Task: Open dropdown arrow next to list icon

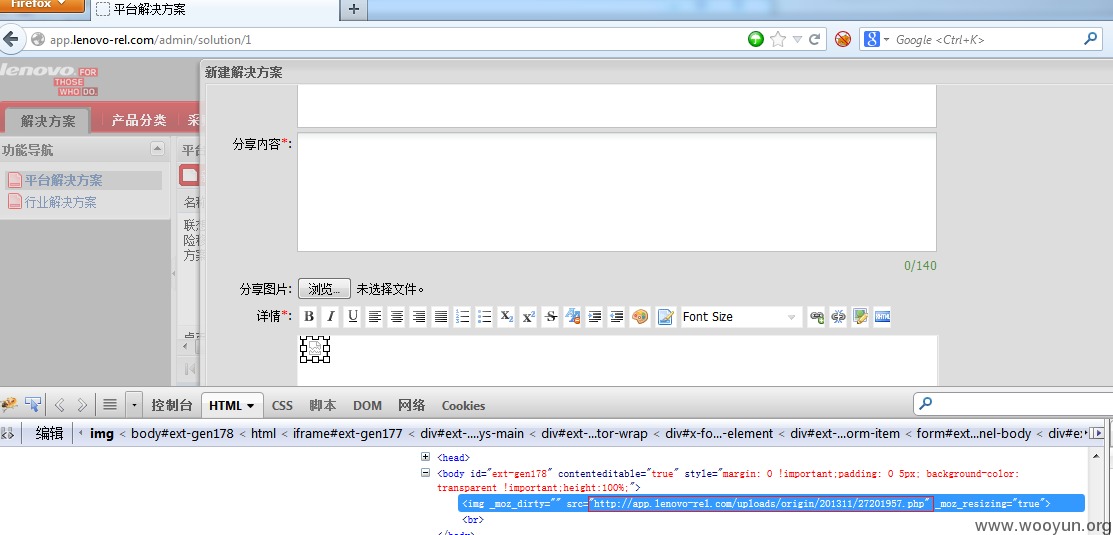Action: pos(134,405)
